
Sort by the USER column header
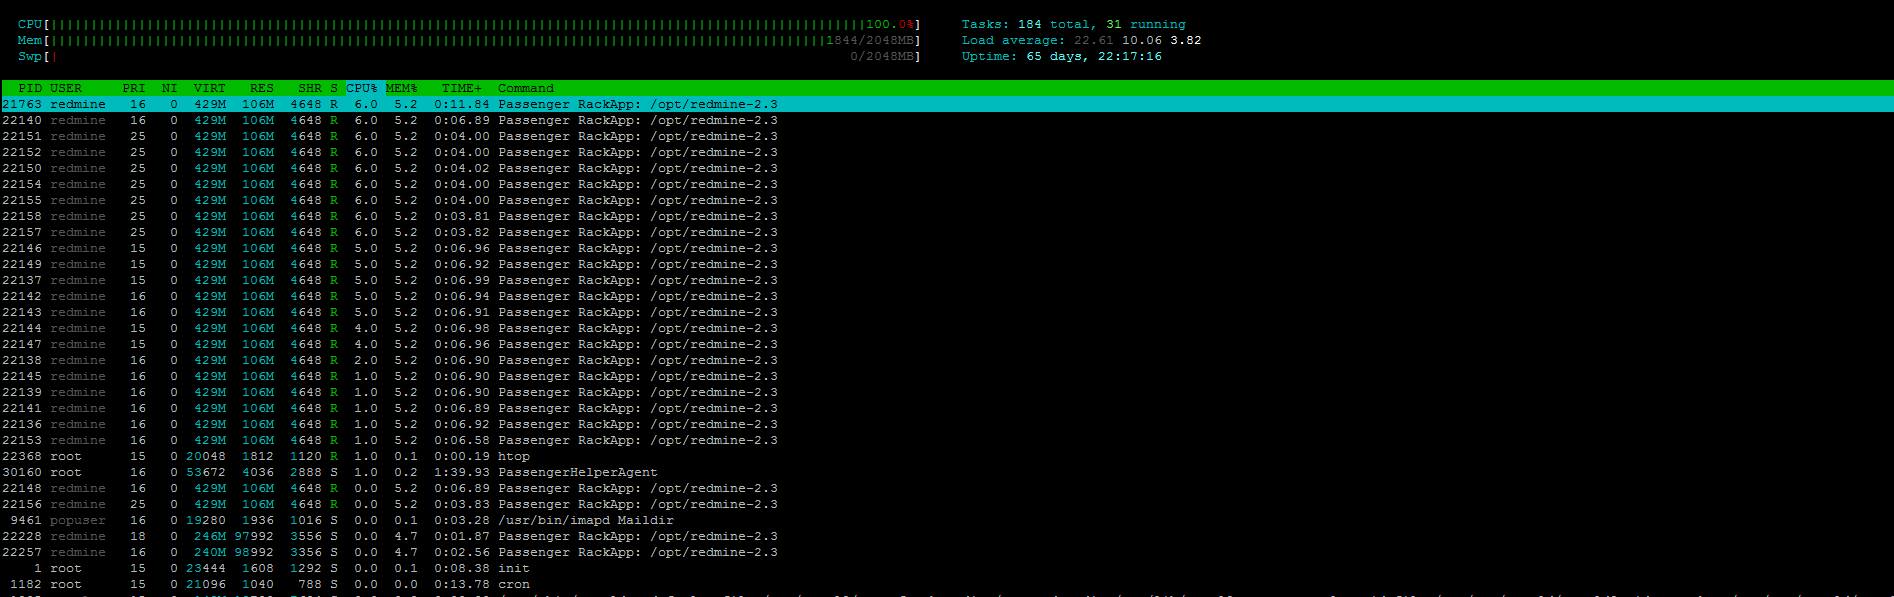click(x=66, y=88)
